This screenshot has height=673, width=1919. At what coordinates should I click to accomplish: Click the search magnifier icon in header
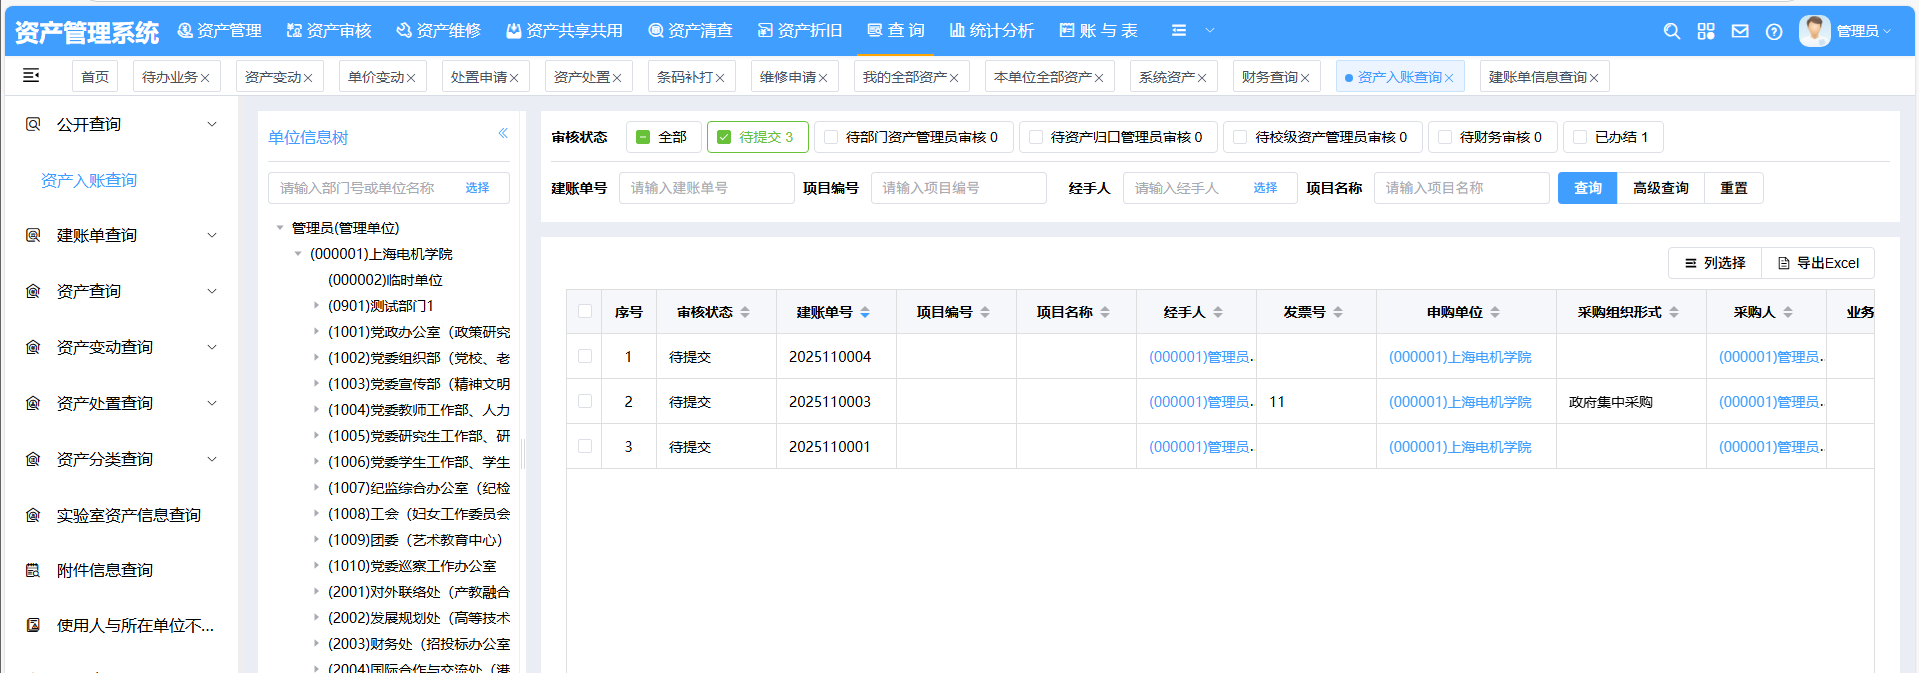(x=1671, y=31)
